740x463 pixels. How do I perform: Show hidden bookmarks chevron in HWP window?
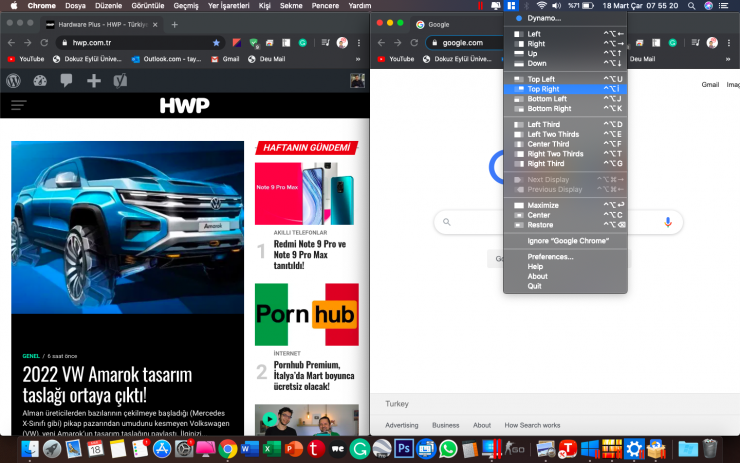pos(358,59)
